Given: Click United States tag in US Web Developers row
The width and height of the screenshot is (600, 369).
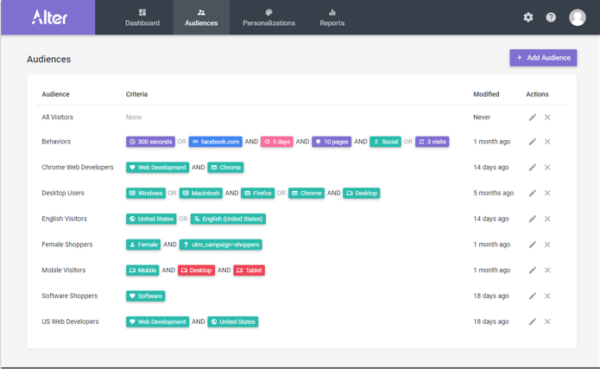Looking at the screenshot, I should [x=233, y=322].
